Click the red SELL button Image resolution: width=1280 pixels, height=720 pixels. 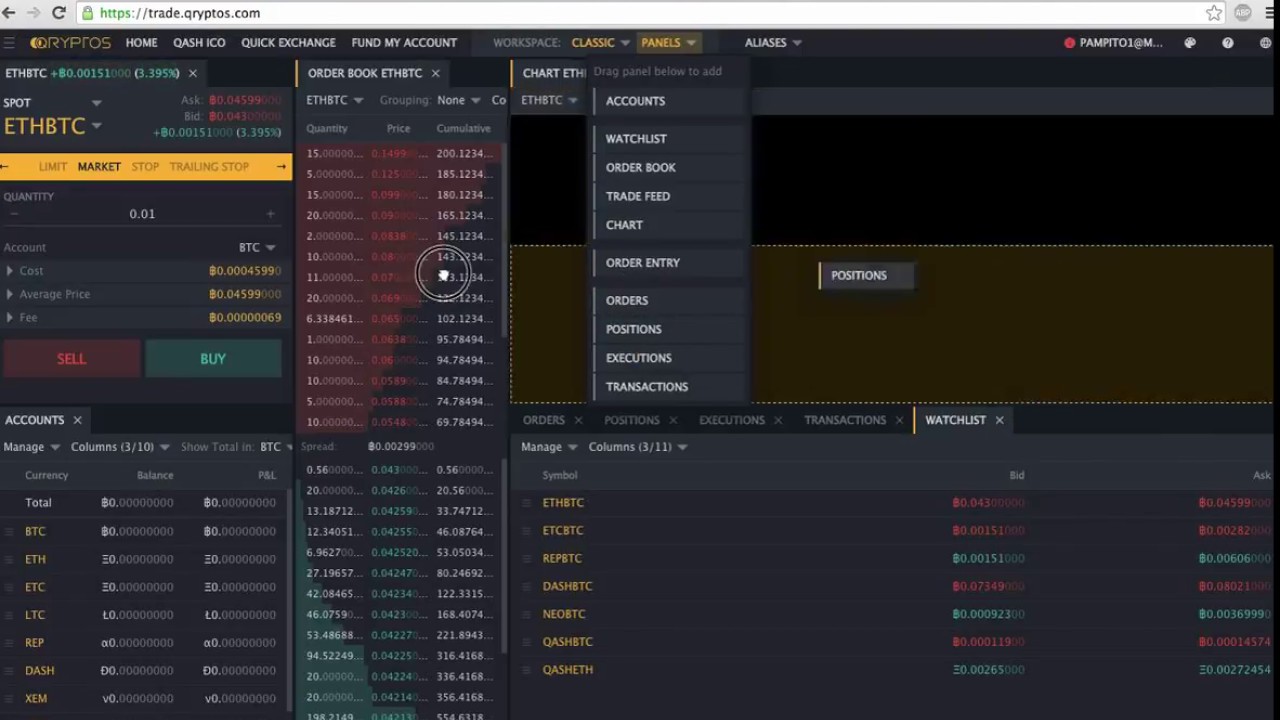point(71,359)
